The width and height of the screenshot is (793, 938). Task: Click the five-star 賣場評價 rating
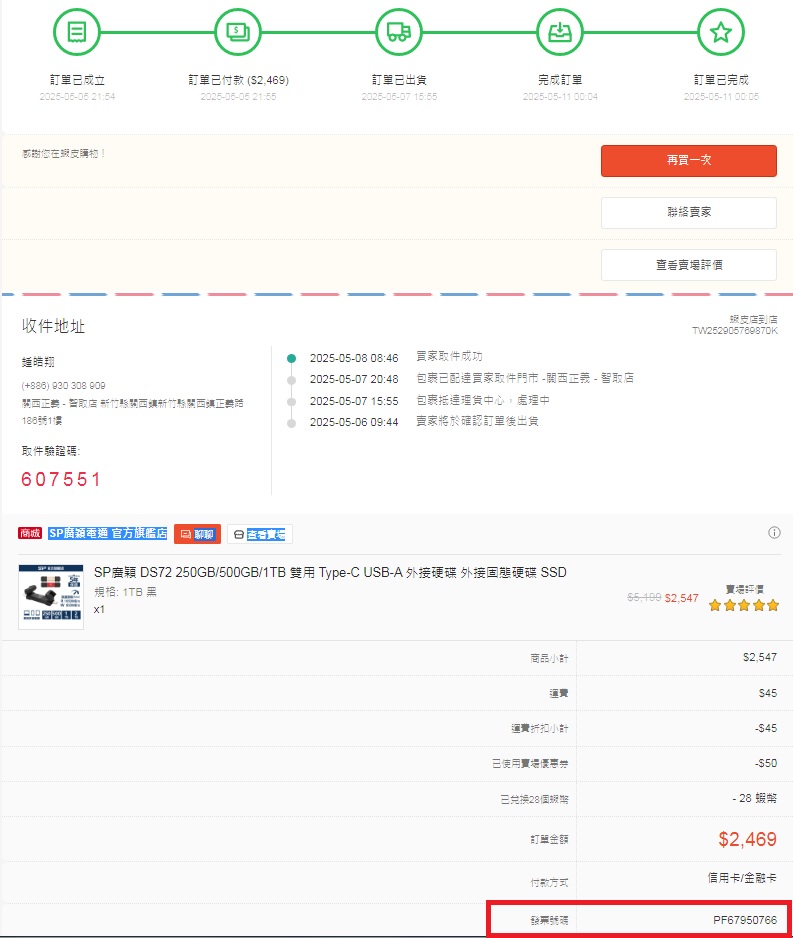744,605
